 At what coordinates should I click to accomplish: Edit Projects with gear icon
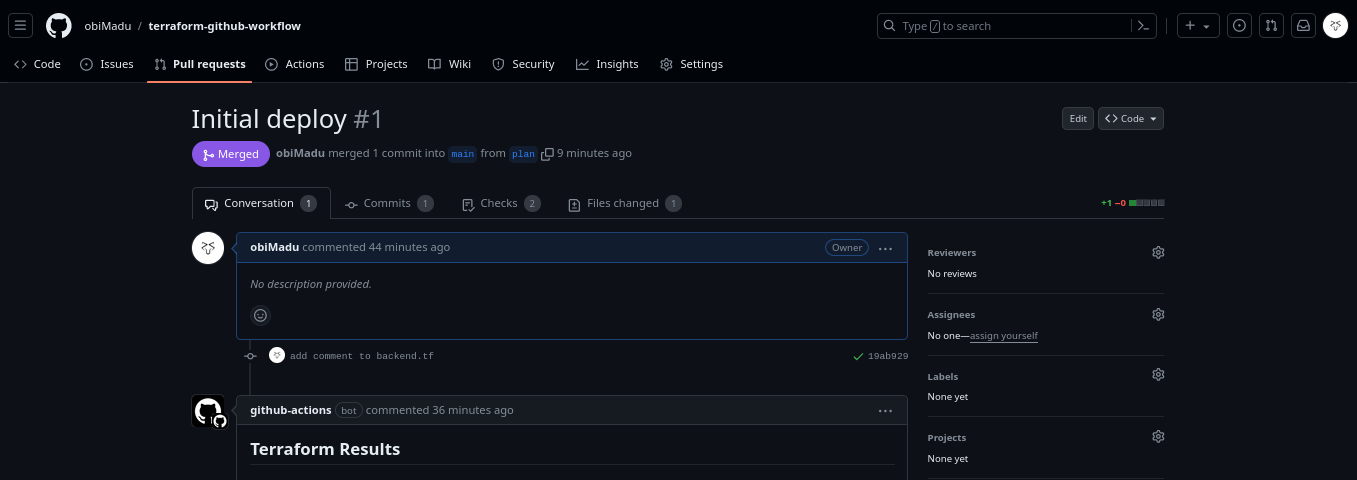[1158, 437]
